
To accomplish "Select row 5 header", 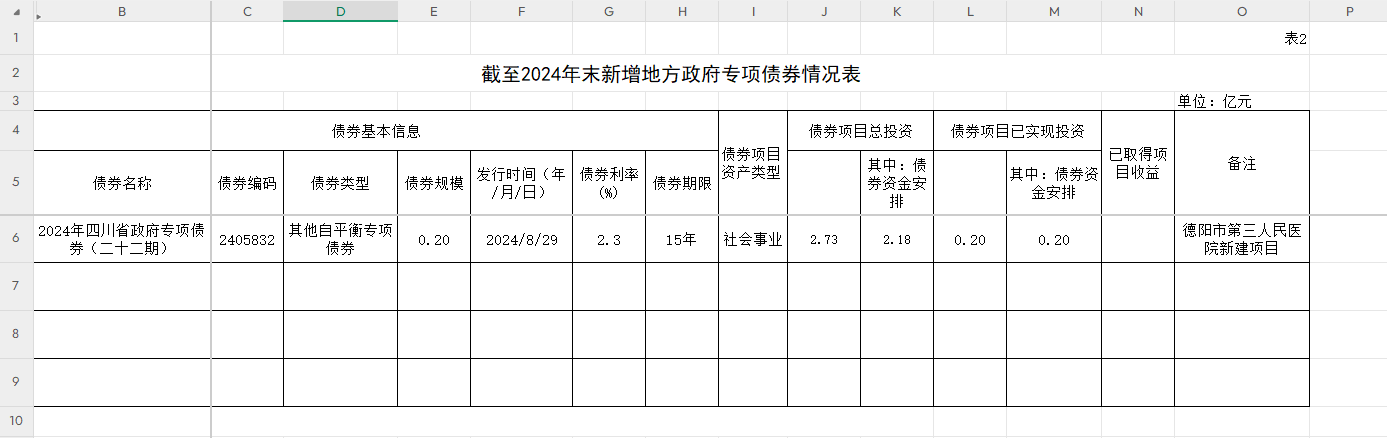I will click(17, 182).
